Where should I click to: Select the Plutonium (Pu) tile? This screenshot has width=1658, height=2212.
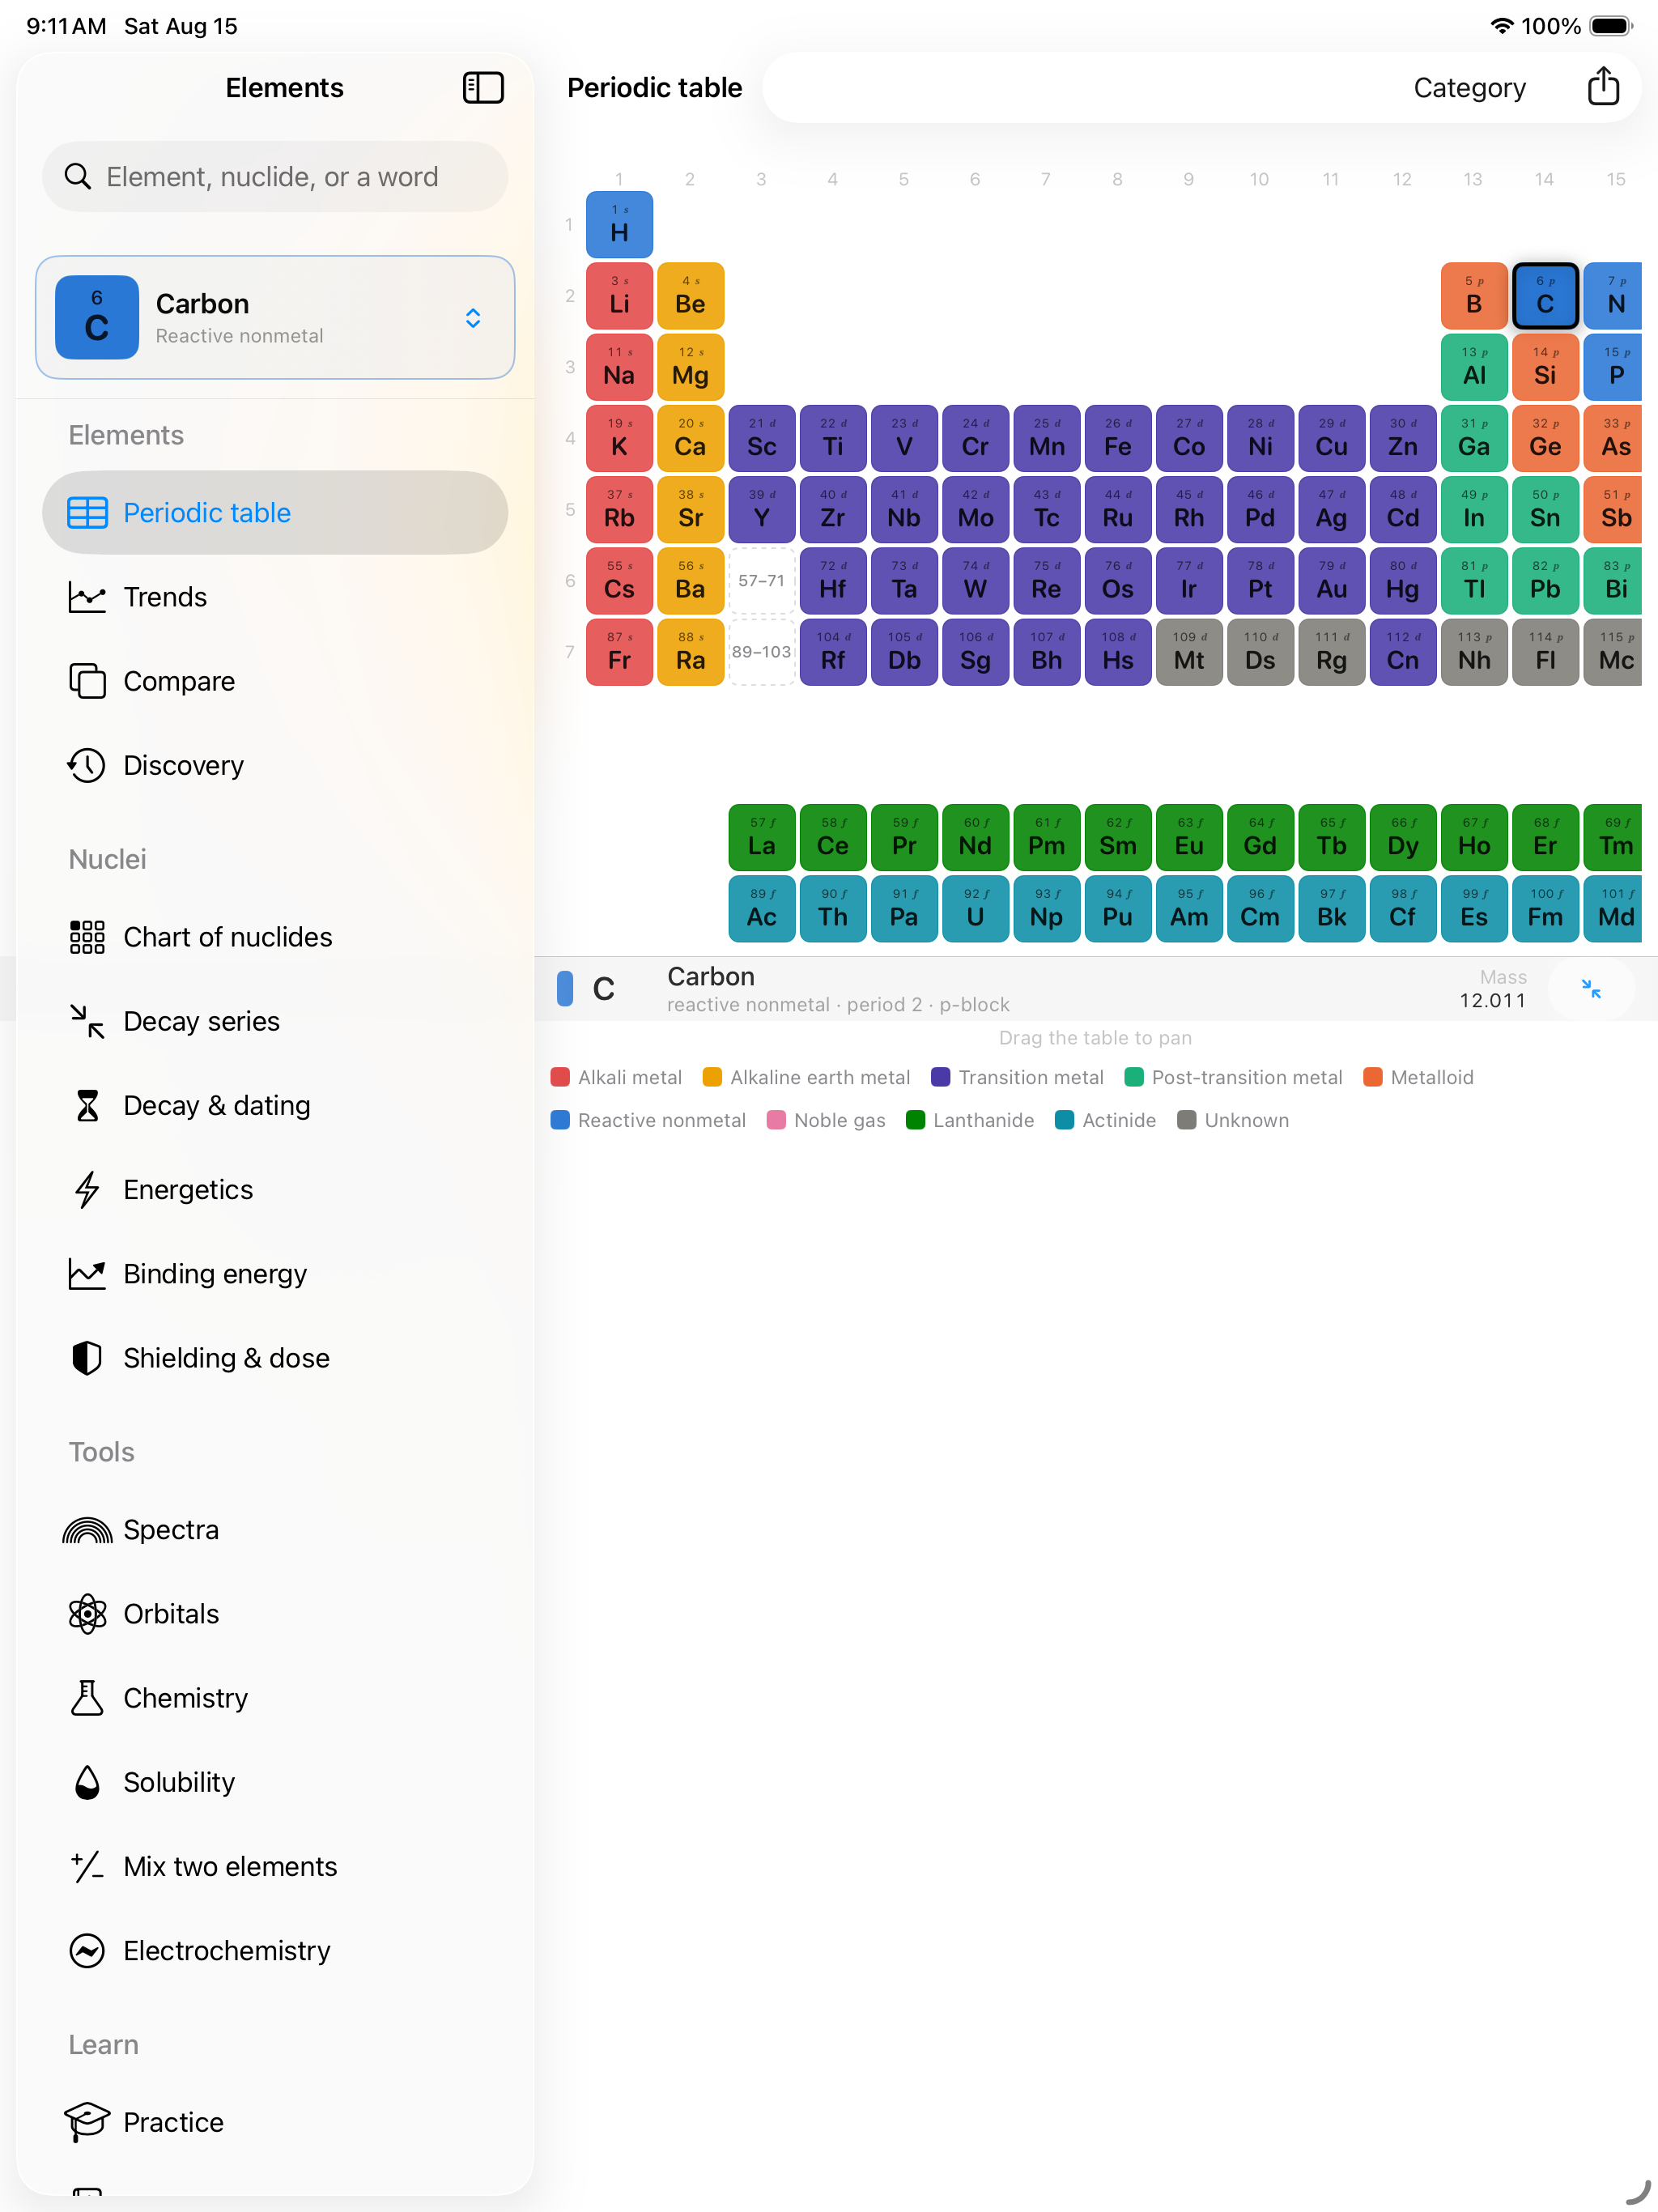1117,909
